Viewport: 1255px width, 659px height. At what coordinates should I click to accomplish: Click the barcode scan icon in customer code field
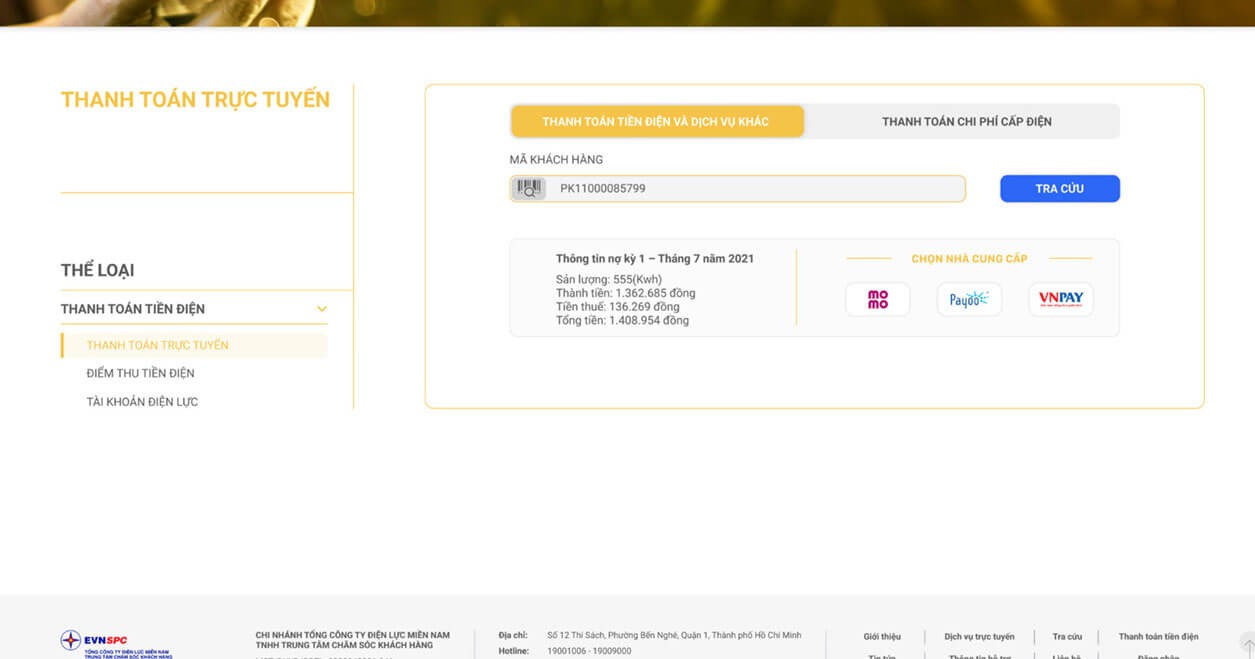pos(528,188)
